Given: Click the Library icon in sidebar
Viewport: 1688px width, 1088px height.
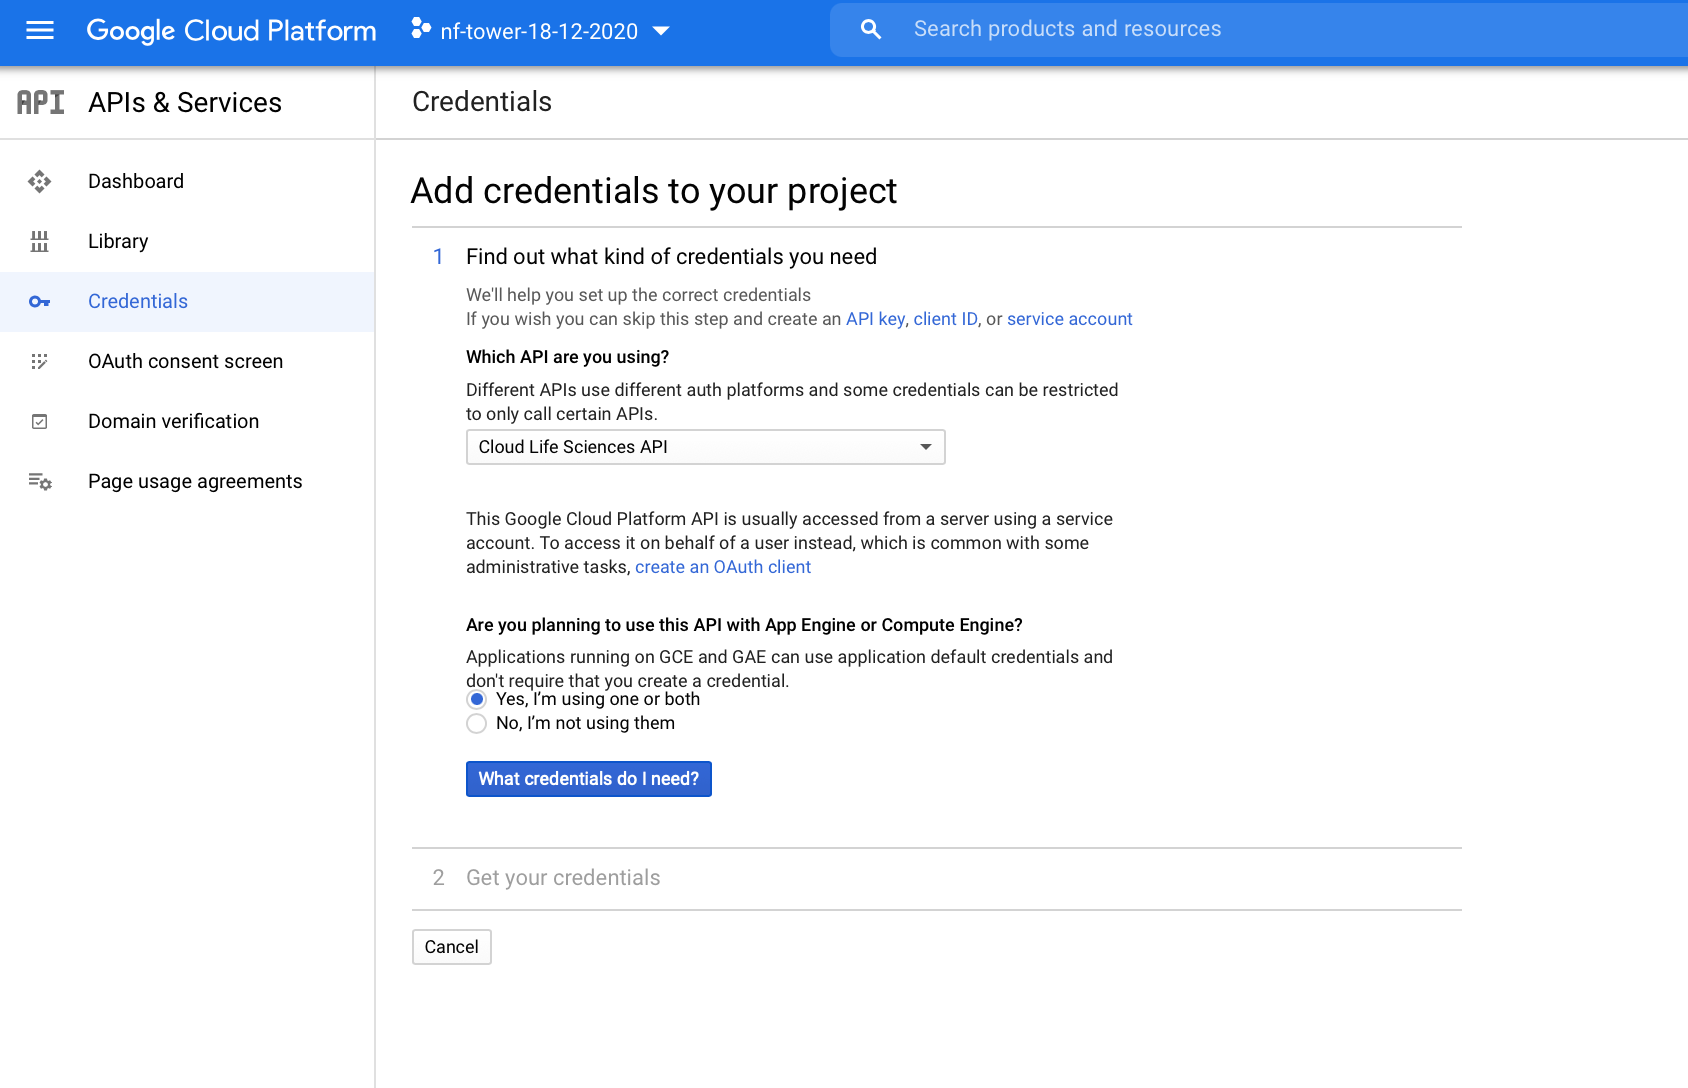Looking at the screenshot, I should 40,241.
